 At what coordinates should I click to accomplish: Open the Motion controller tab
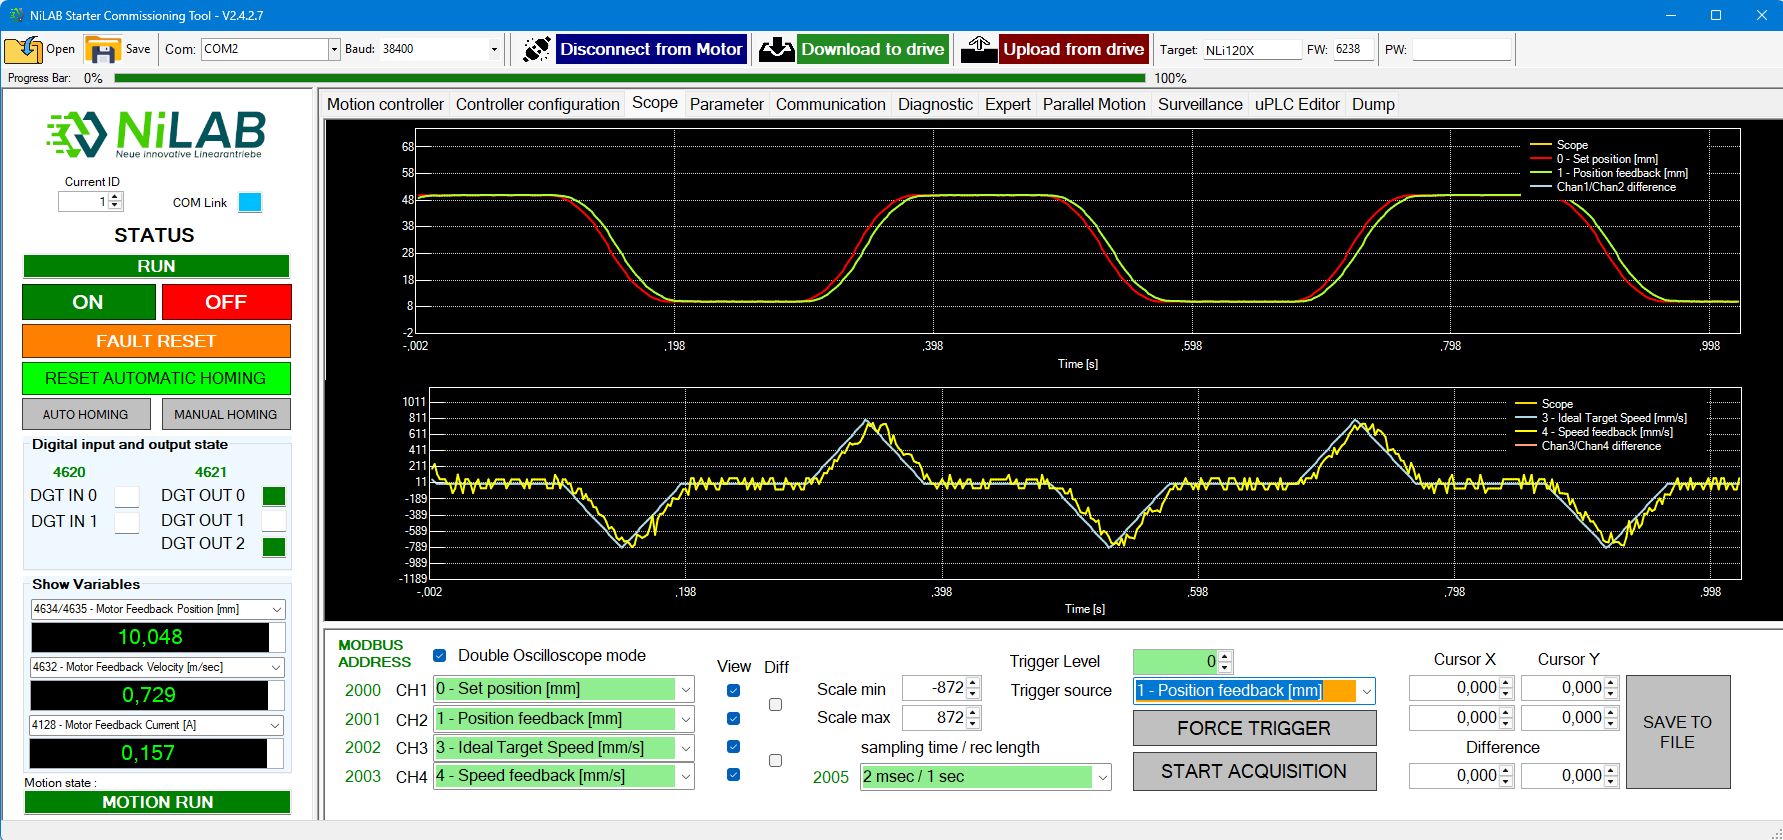click(385, 104)
